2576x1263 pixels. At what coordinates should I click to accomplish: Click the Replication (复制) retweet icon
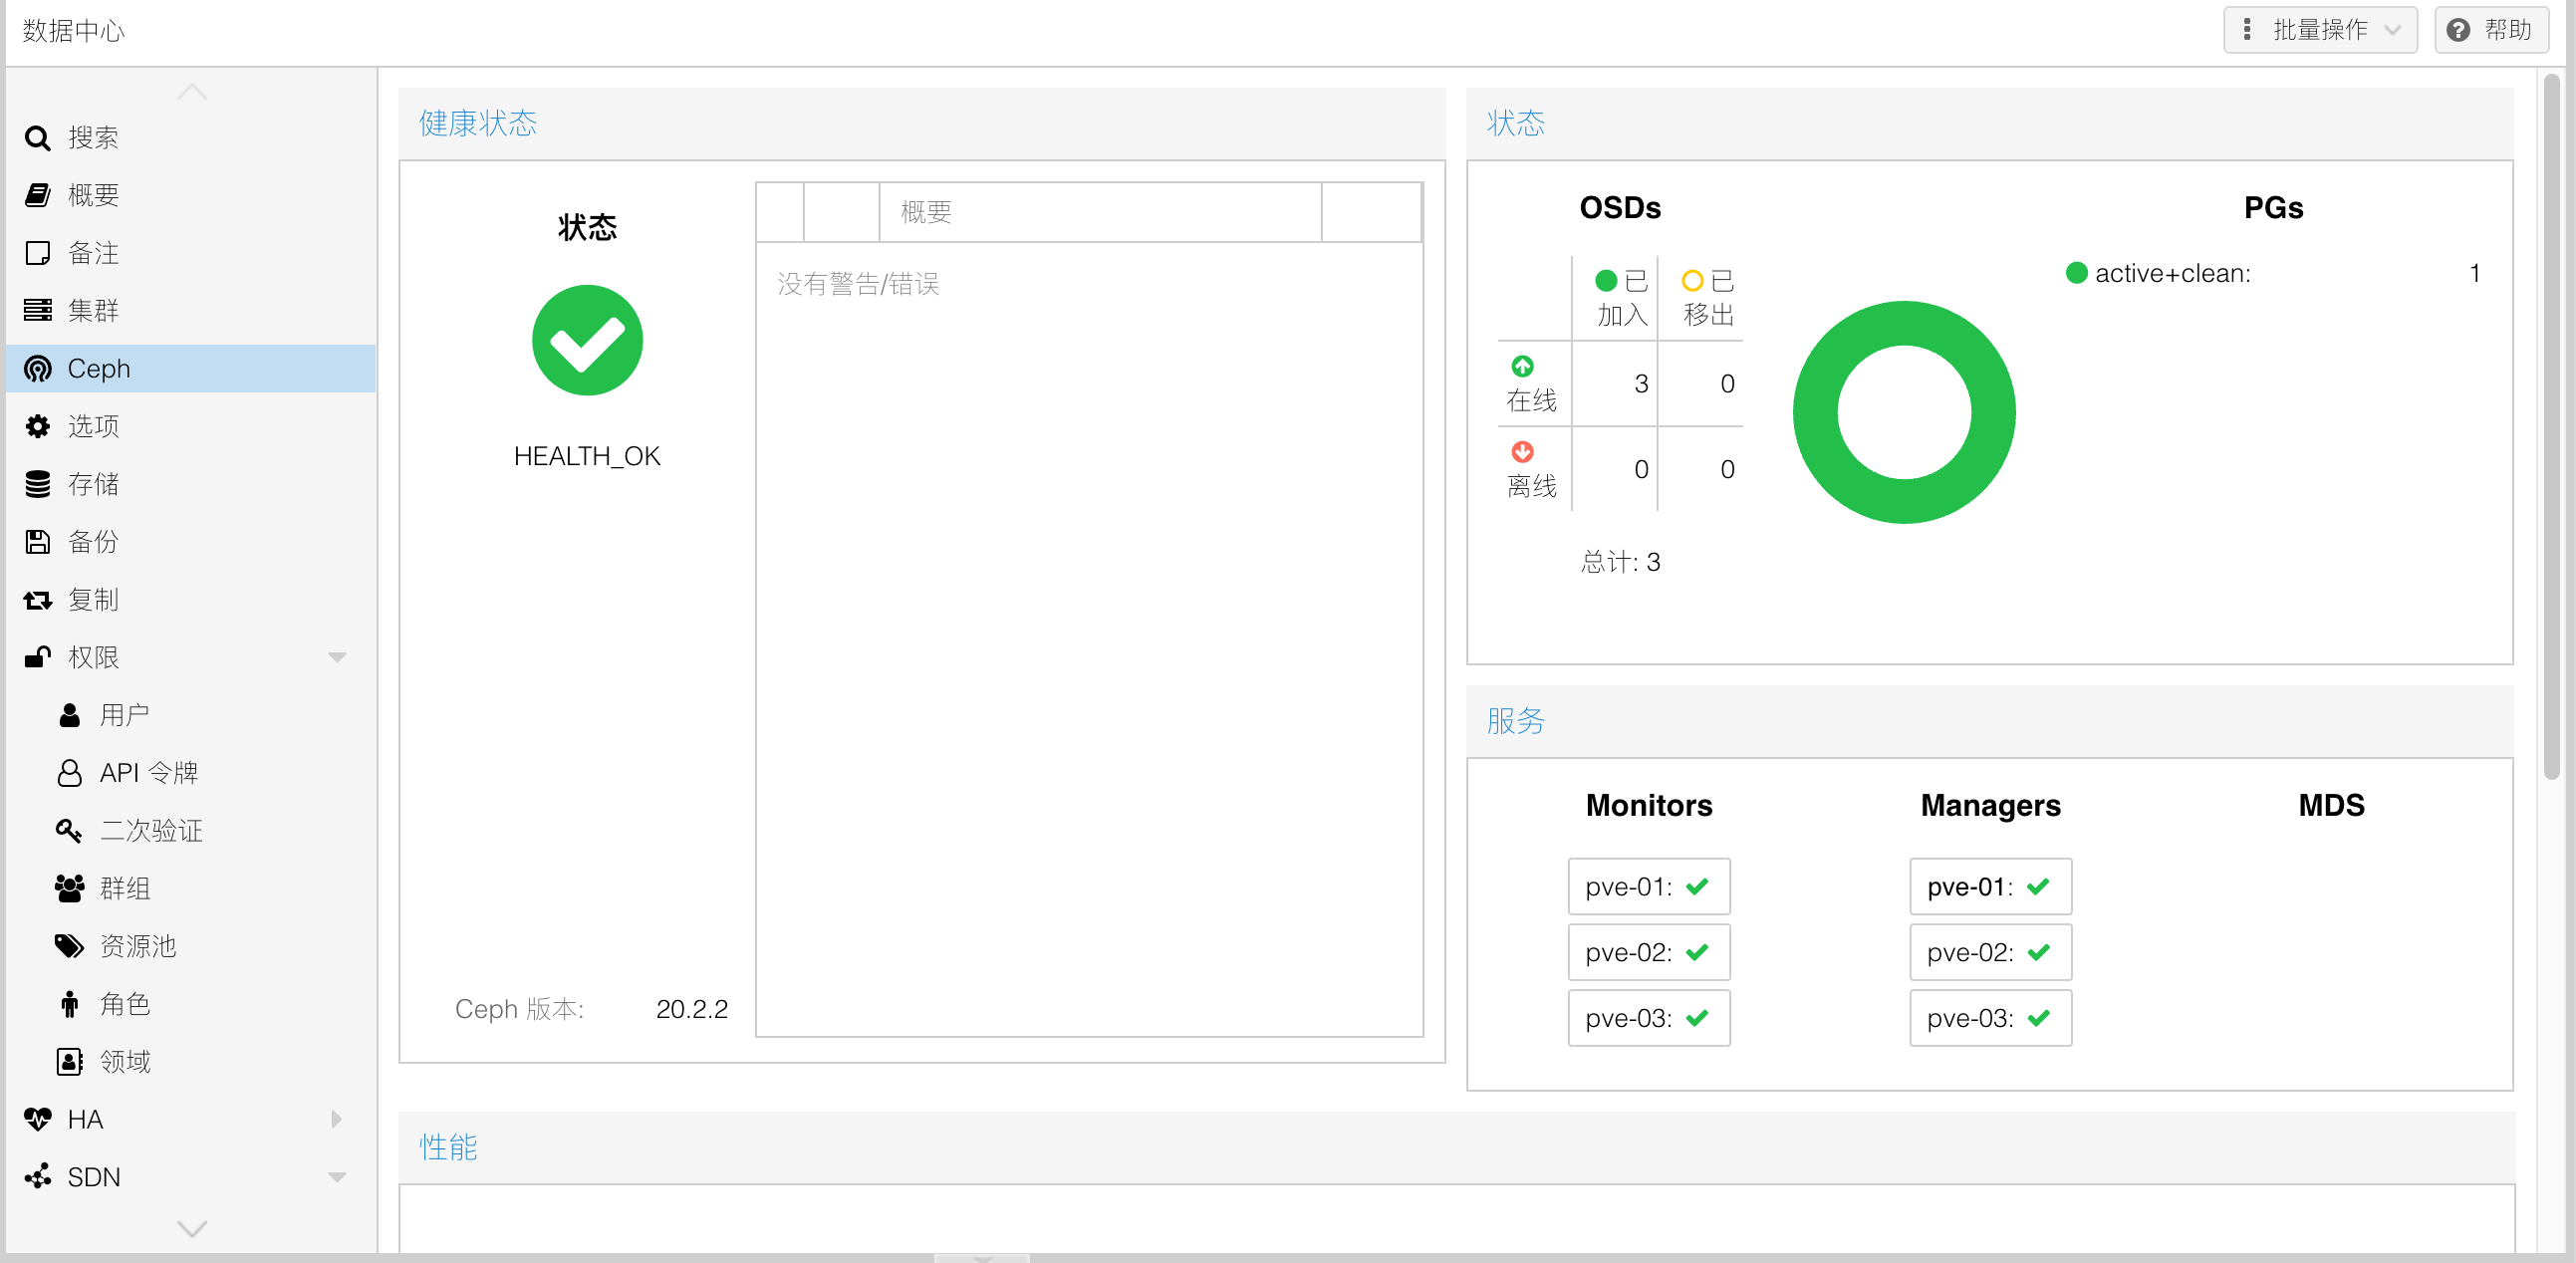(37, 600)
